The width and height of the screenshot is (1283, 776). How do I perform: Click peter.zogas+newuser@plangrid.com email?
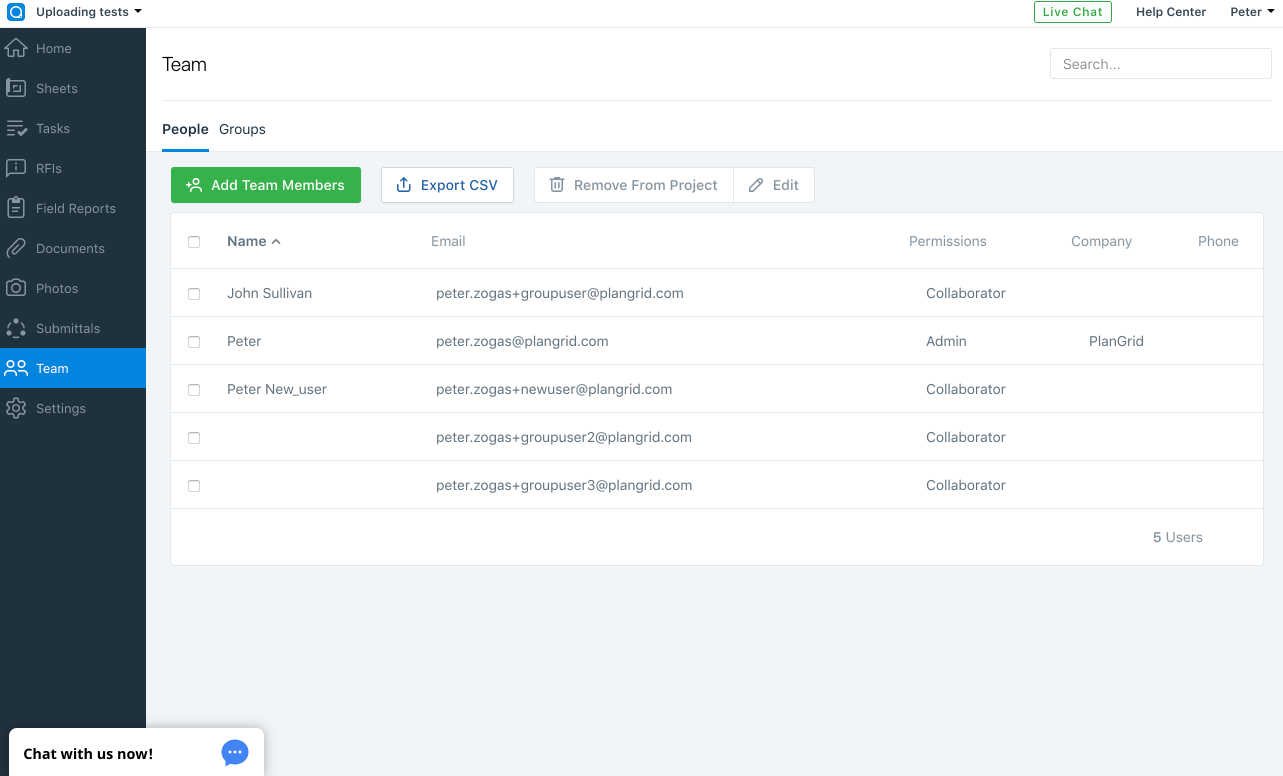(x=554, y=389)
